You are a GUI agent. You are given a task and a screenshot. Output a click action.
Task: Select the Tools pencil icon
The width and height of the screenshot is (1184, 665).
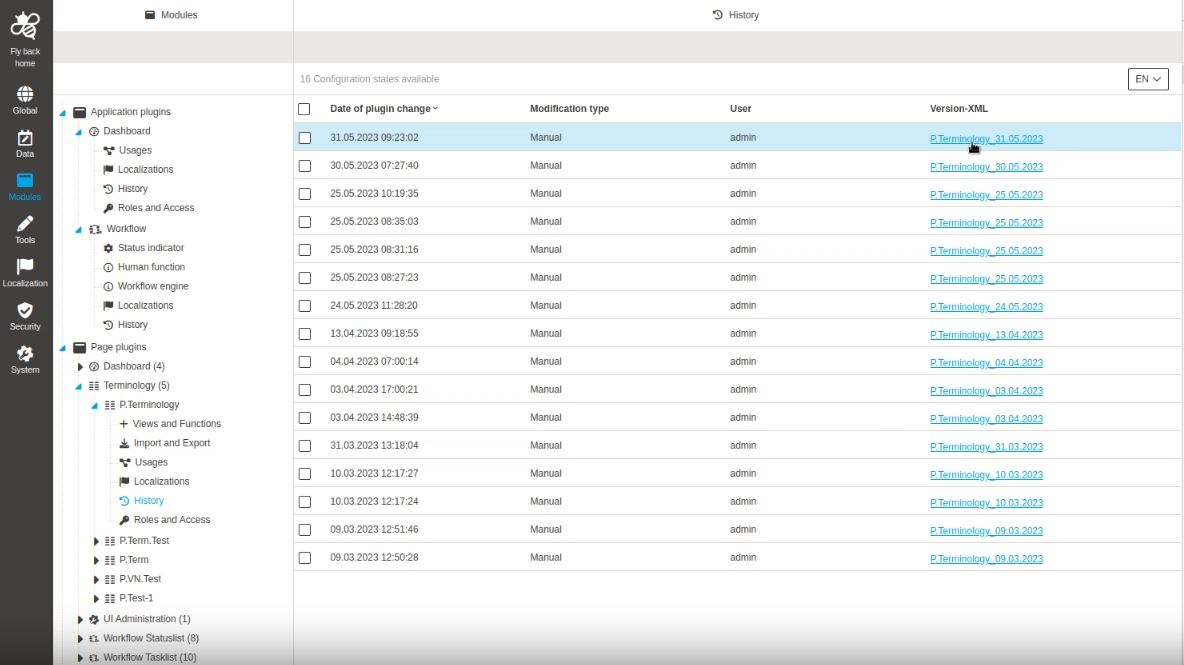(x=25, y=224)
